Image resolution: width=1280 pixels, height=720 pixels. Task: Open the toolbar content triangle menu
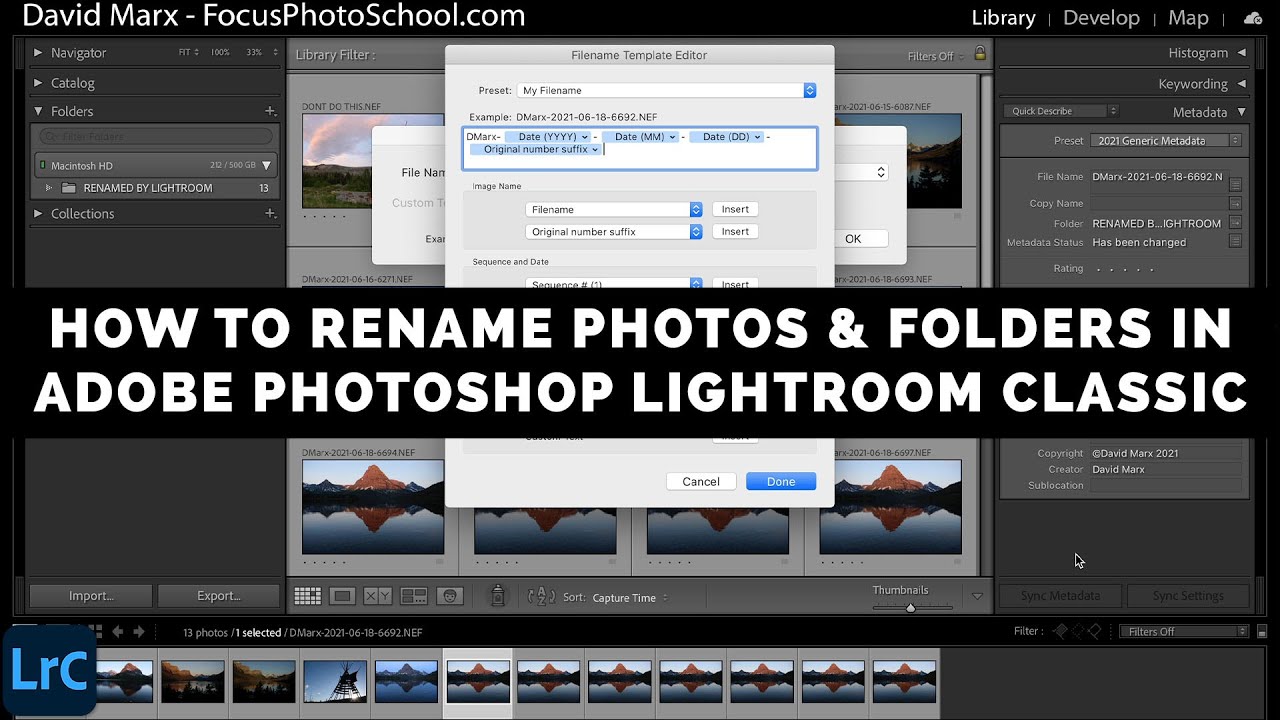977,596
